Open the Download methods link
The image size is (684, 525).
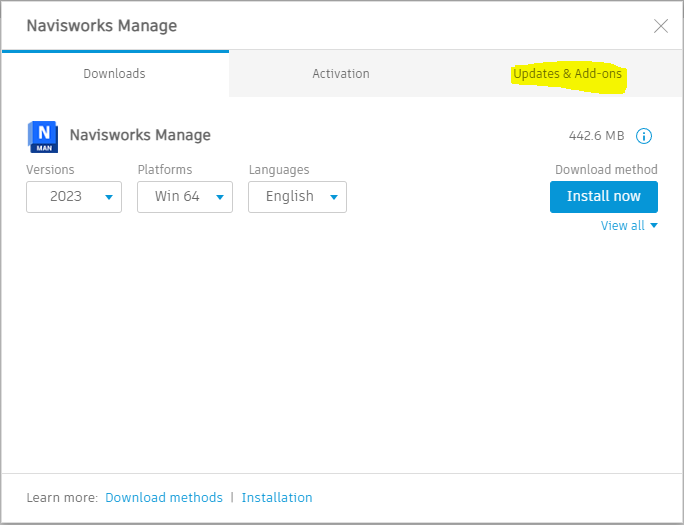point(164,497)
